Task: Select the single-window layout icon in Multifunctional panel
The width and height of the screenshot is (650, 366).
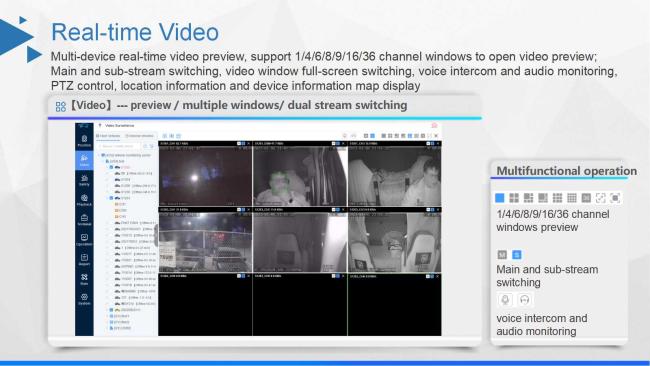Action: (500, 198)
